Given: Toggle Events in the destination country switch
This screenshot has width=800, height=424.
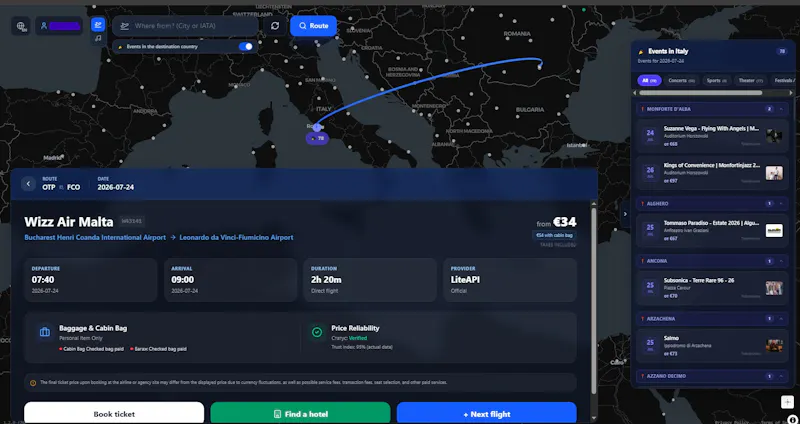Looking at the screenshot, I should click(245, 46).
